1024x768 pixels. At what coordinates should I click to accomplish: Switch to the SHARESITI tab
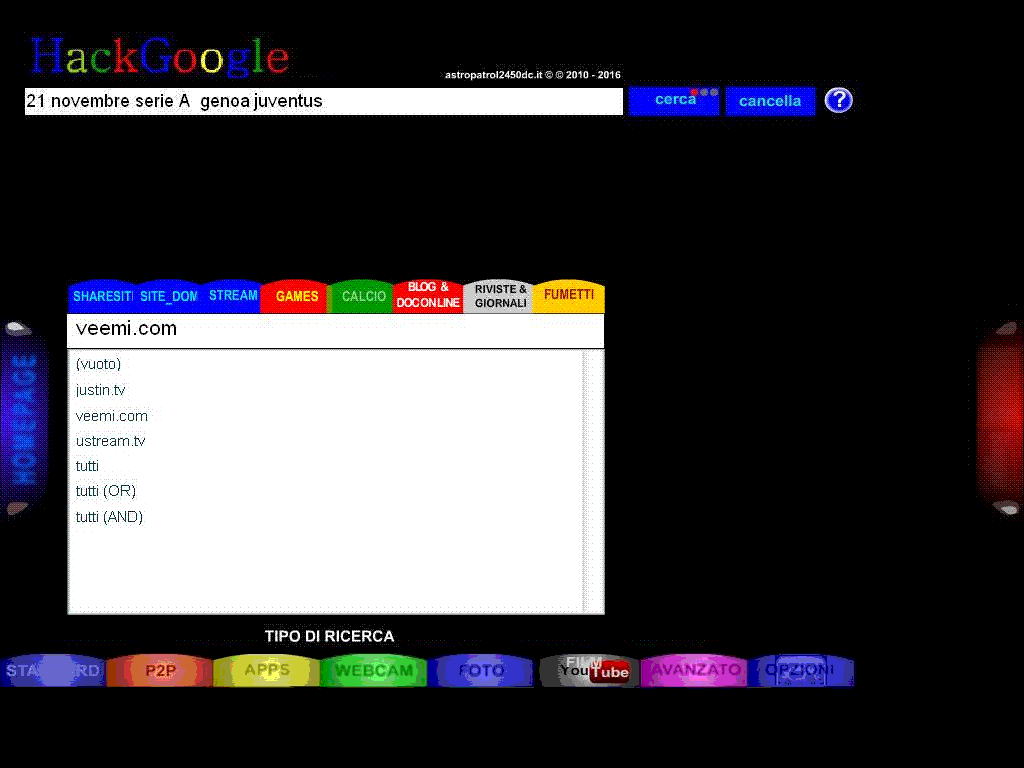(102, 296)
